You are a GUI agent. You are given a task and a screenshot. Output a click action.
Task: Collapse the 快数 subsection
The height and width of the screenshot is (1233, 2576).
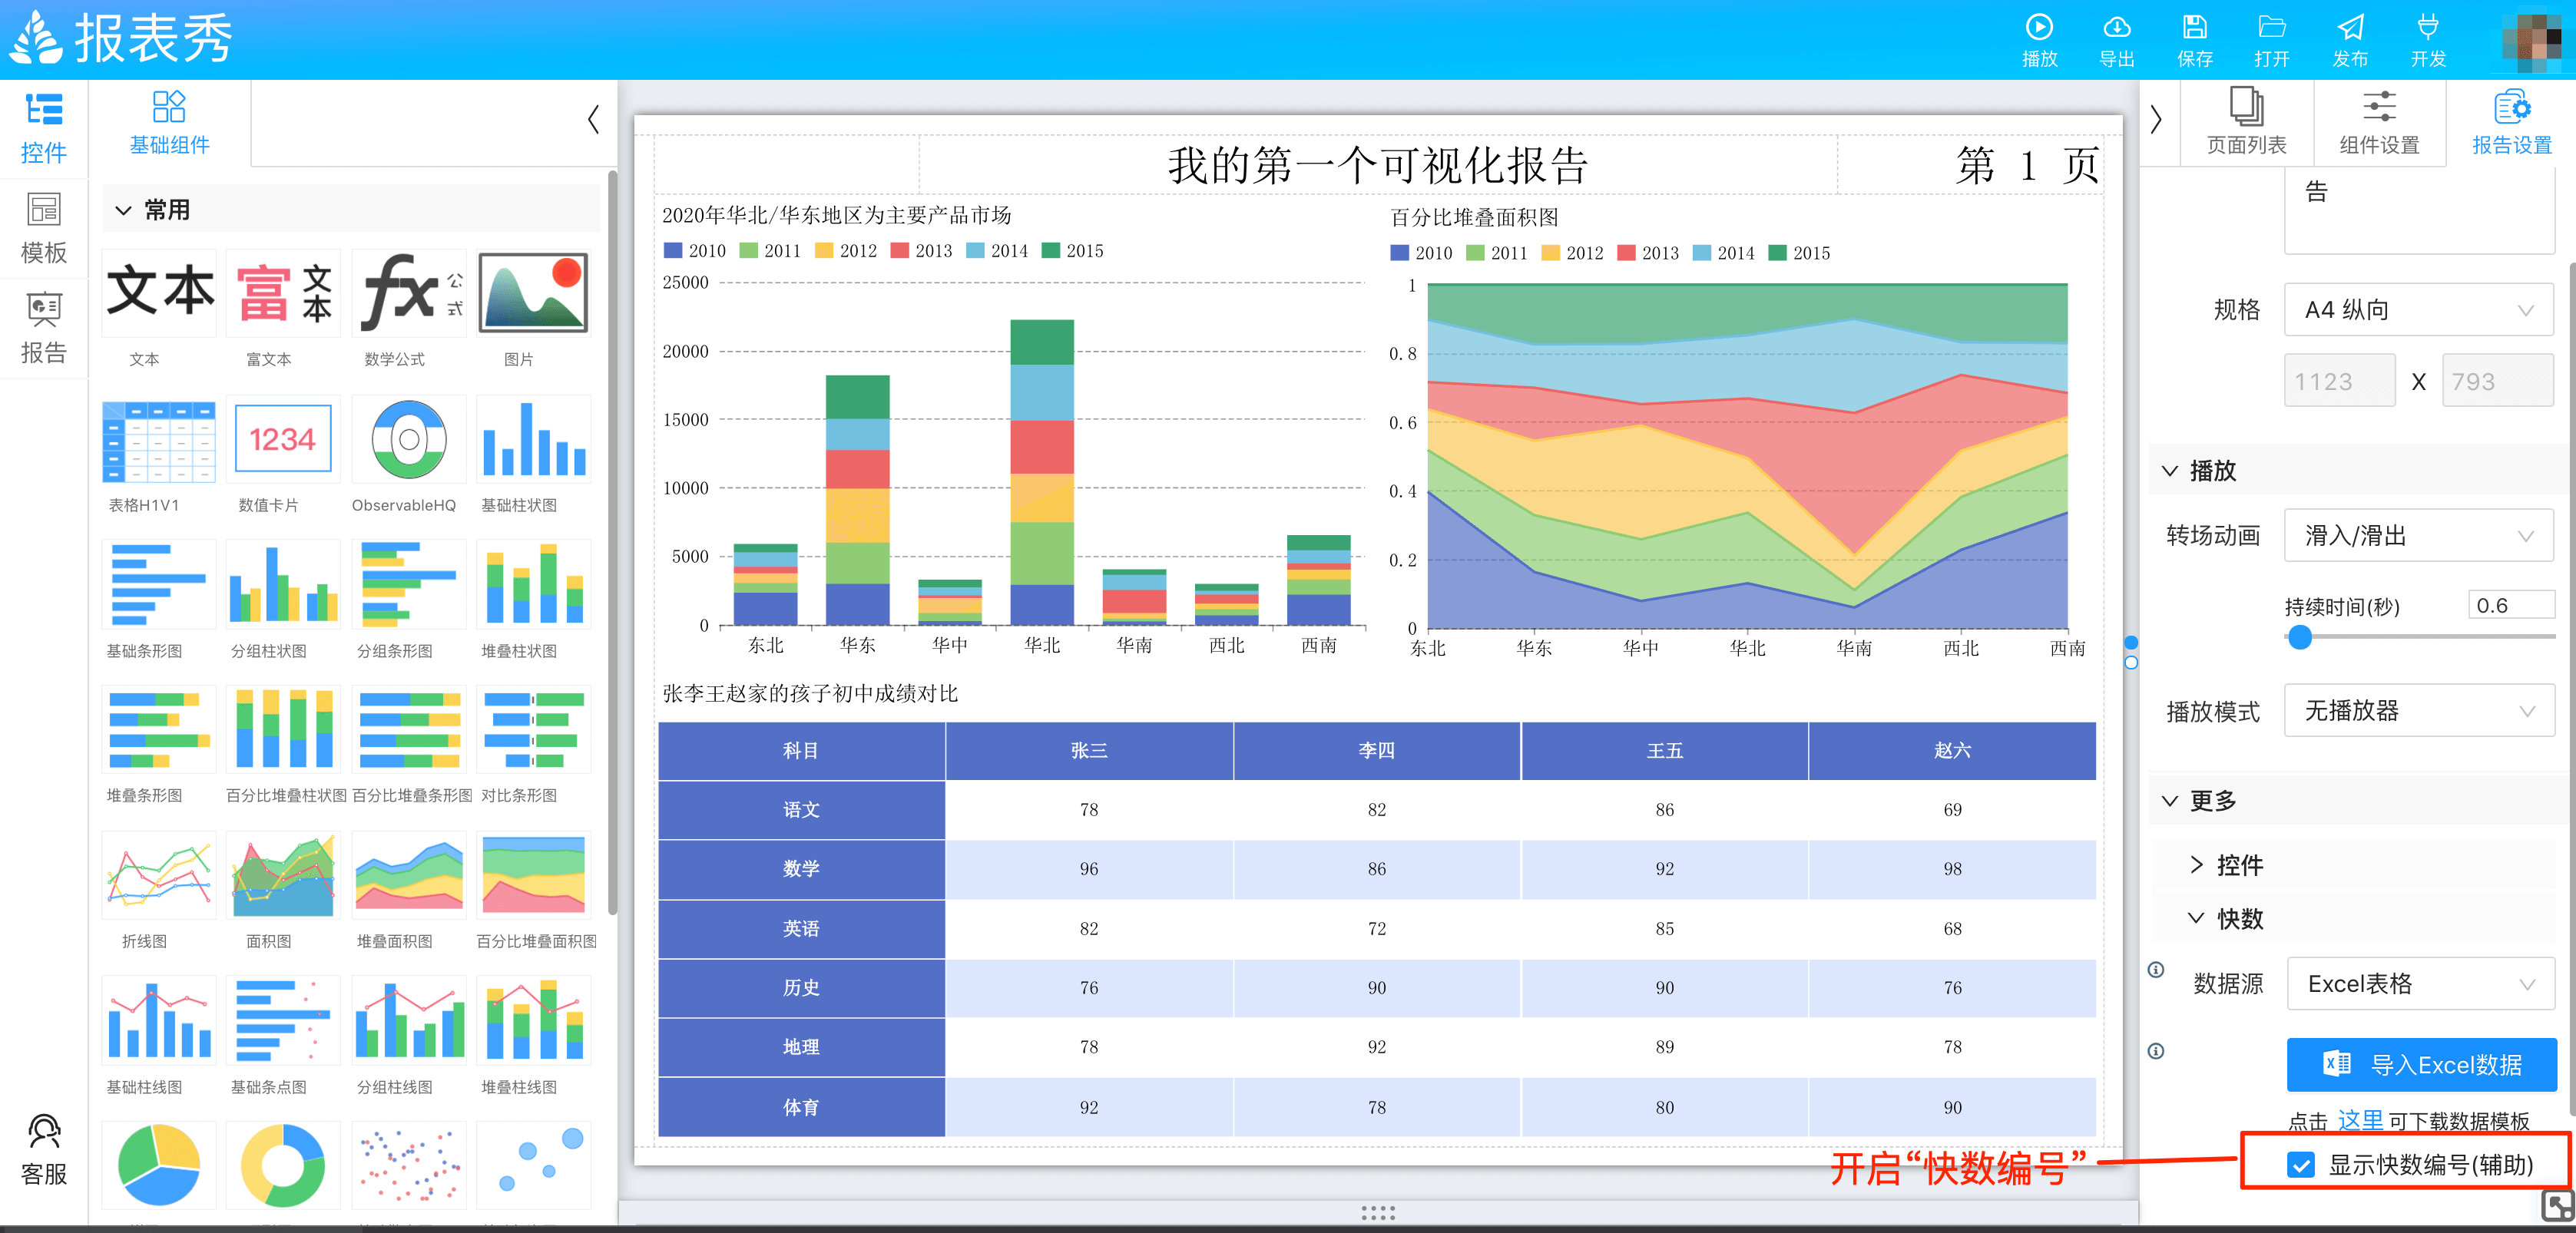2196,918
